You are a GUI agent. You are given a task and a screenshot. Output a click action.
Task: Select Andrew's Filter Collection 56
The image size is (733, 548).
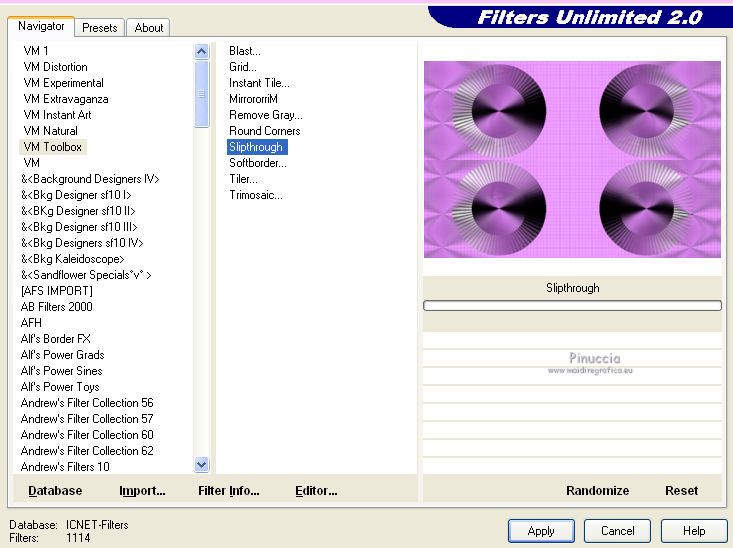point(87,403)
